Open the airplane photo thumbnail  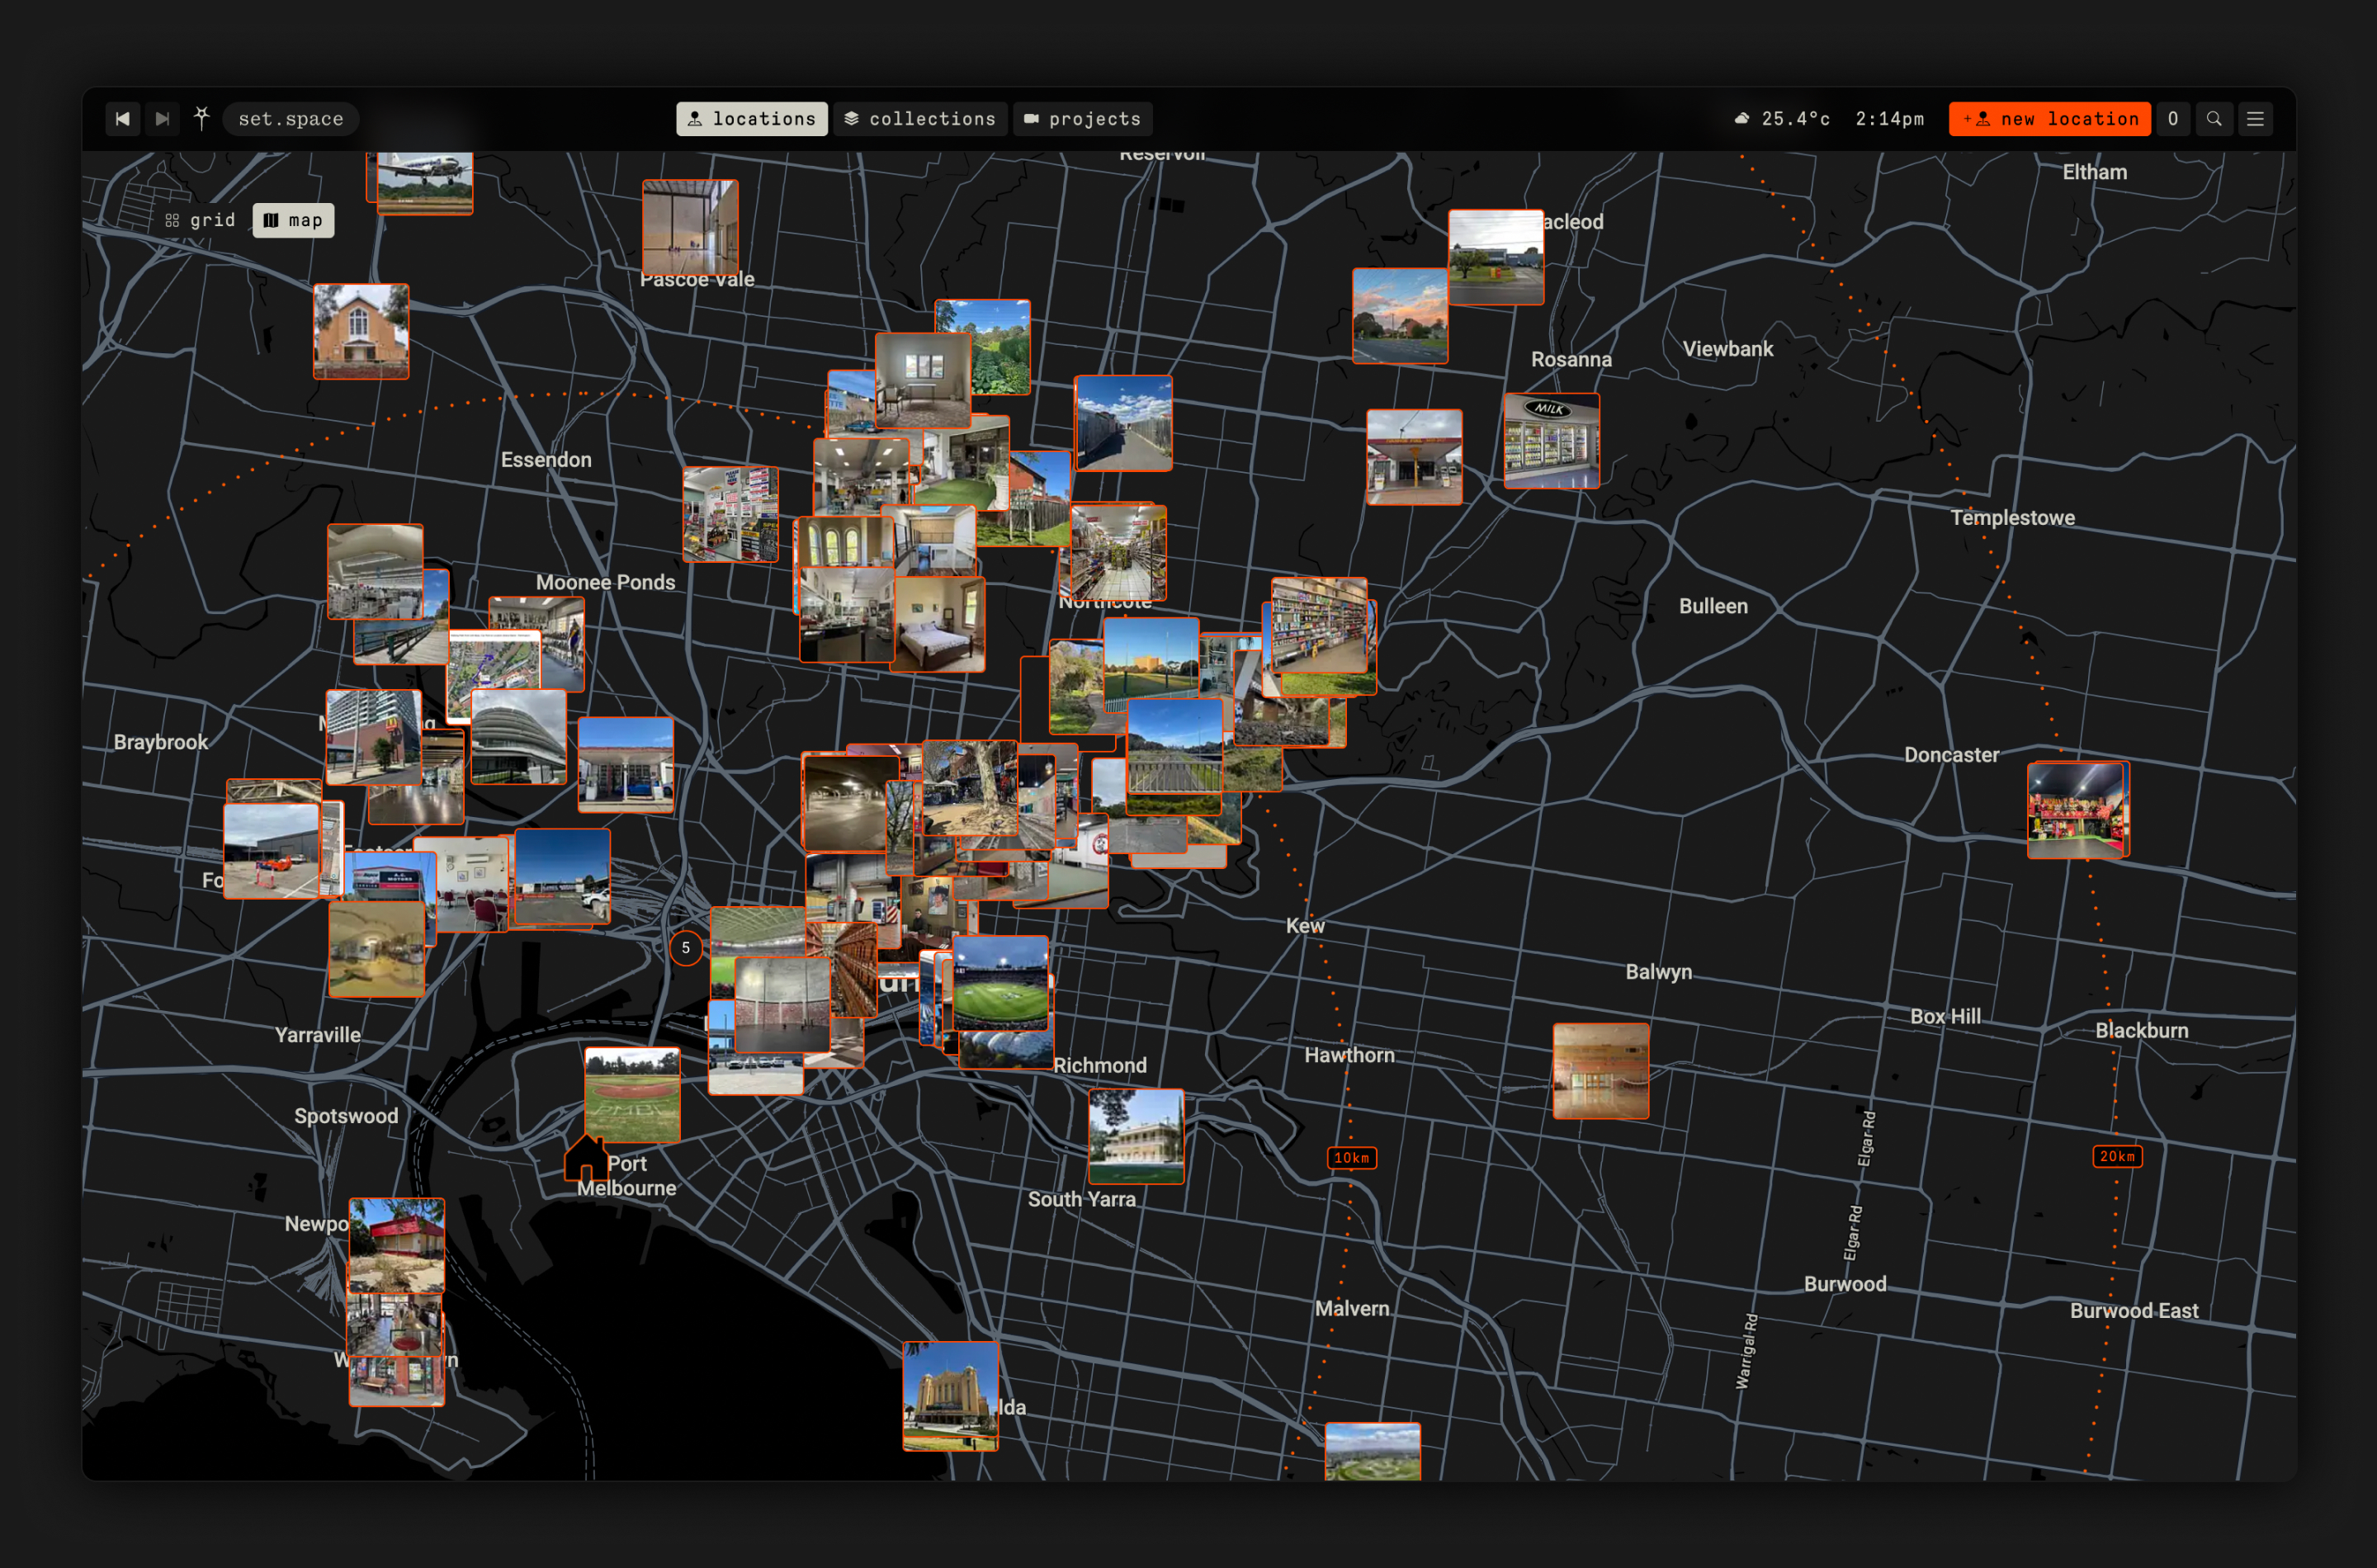click(x=425, y=183)
